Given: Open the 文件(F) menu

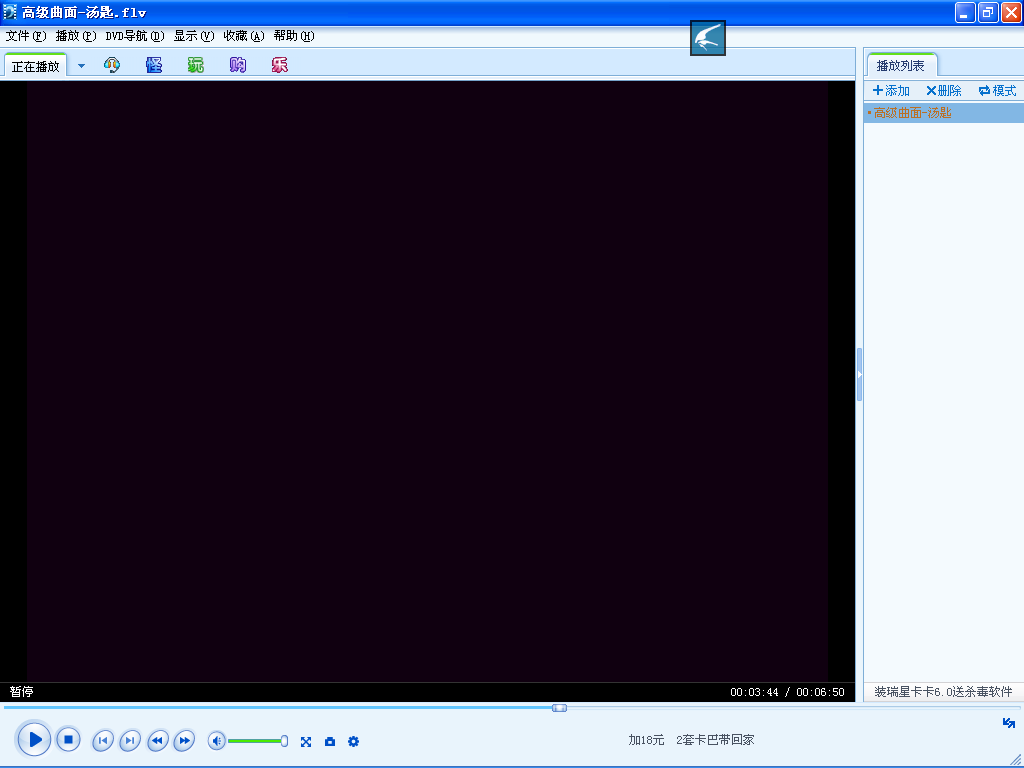Looking at the screenshot, I should [26, 36].
